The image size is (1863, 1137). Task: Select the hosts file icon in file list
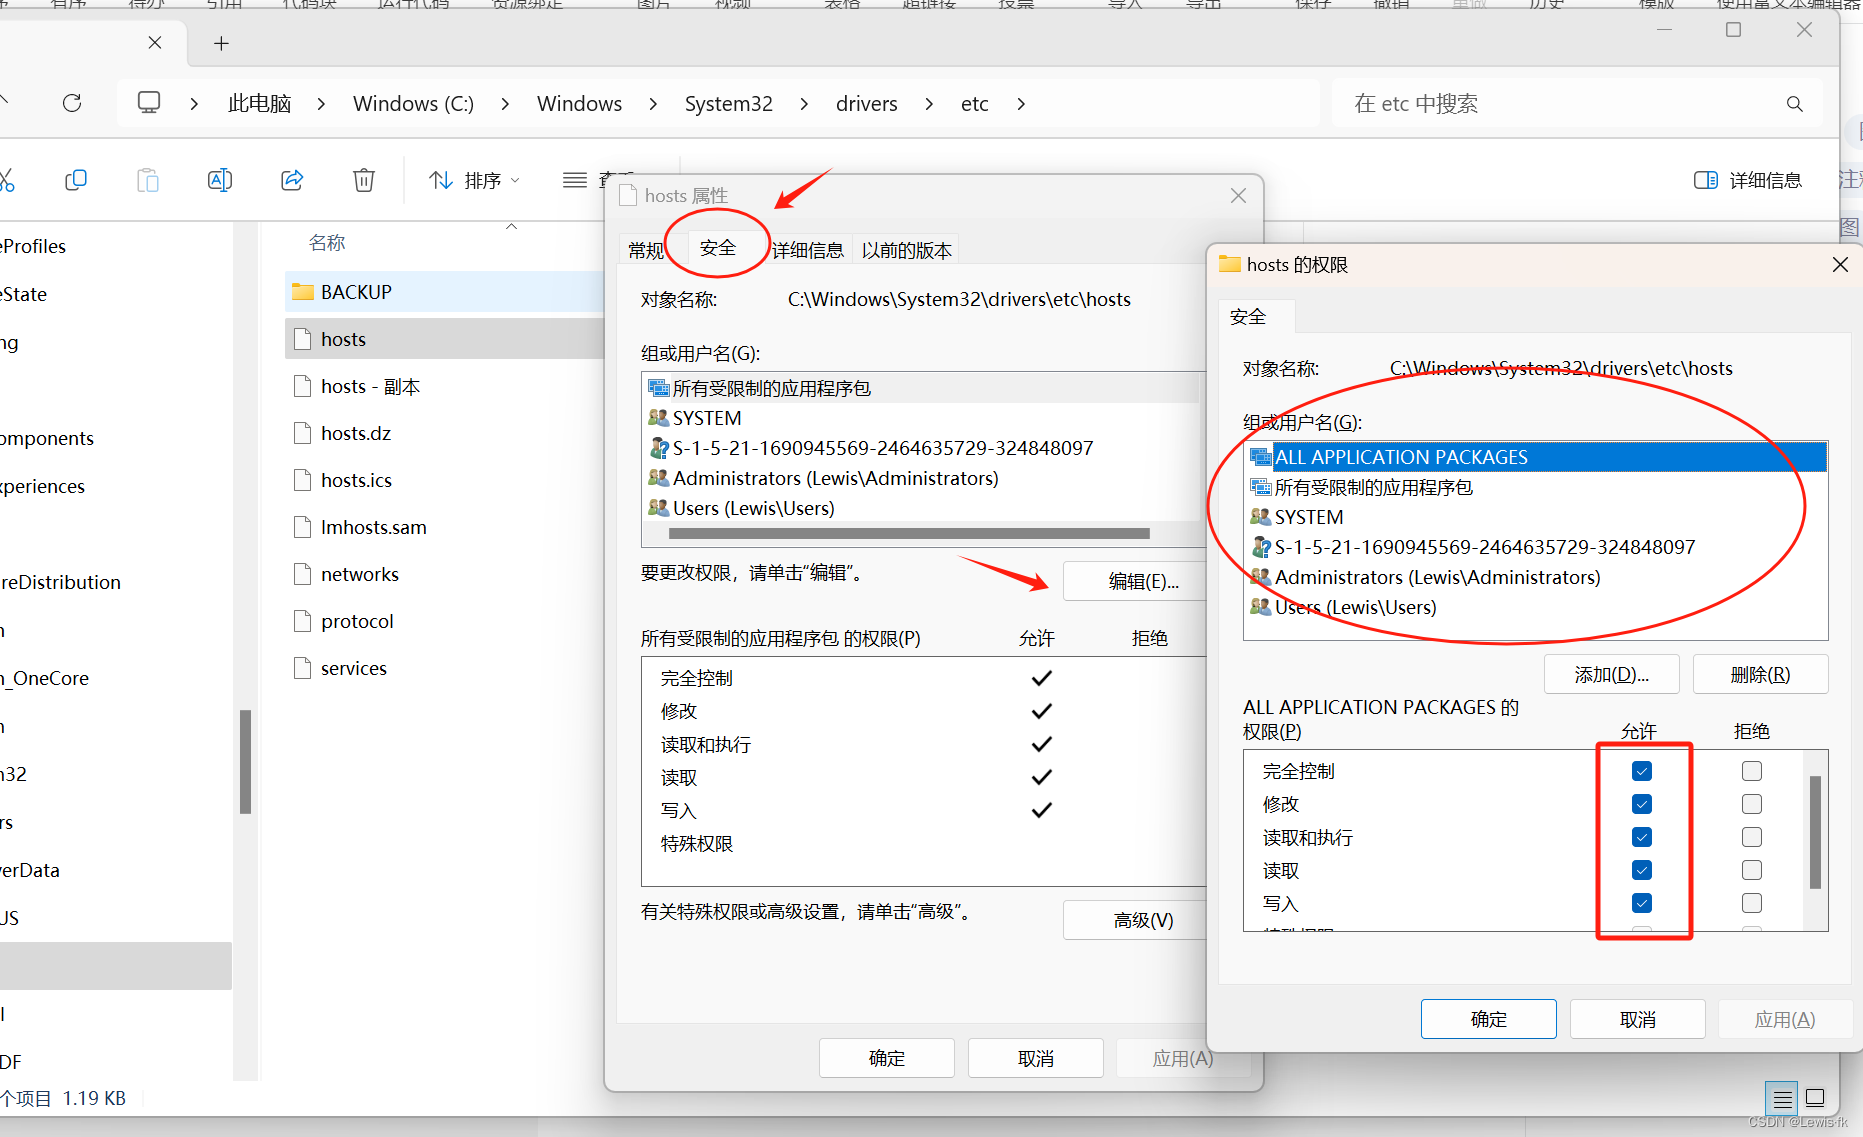302,339
